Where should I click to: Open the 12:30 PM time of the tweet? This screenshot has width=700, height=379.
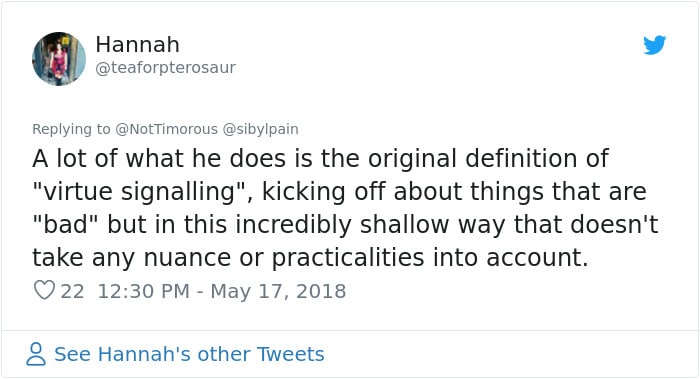(144, 292)
